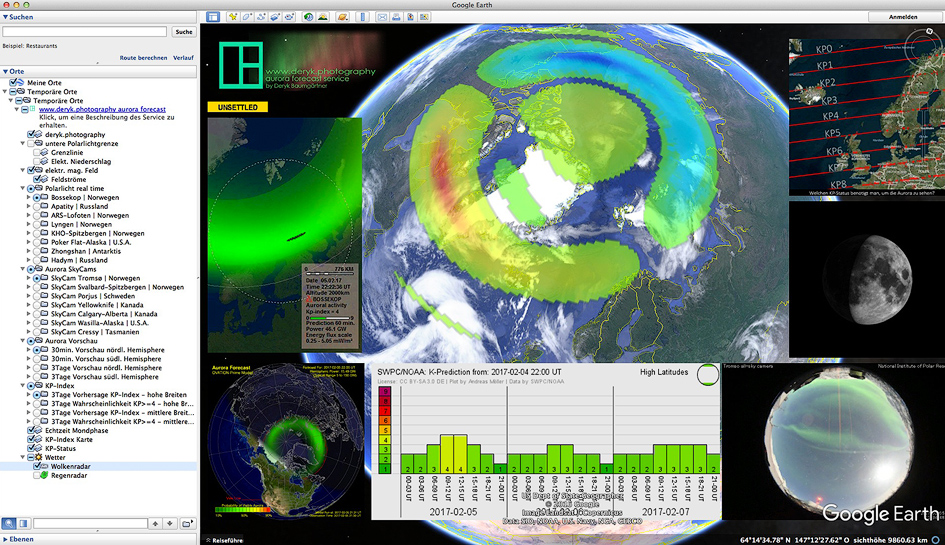Click the KP-Index map overlay thumbnail

[x=867, y=117]
